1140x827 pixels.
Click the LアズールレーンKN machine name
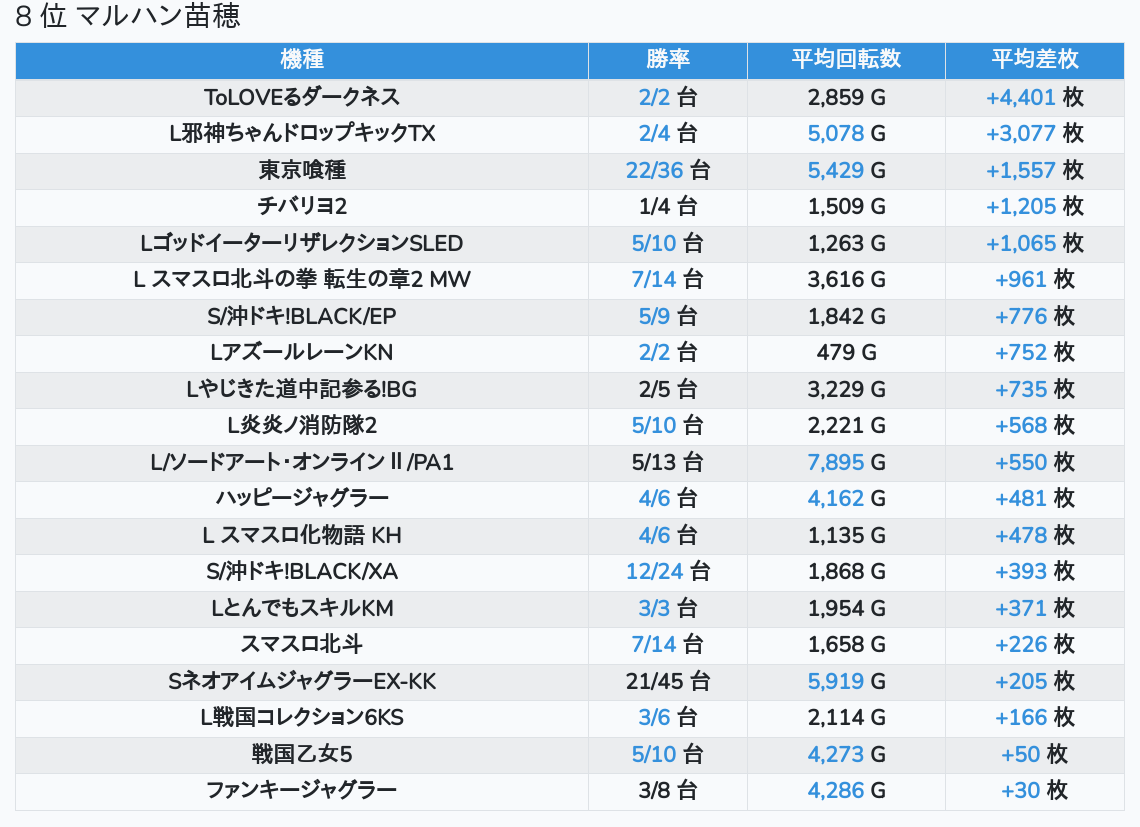tap(302, 353)
